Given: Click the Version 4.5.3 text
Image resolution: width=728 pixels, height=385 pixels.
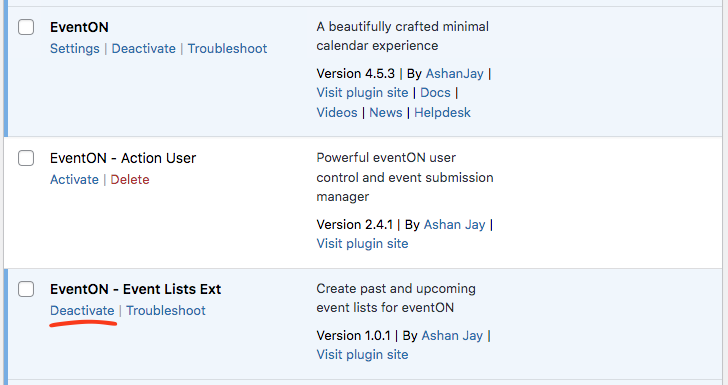Looking at the screenshot, I should [356, 73].
